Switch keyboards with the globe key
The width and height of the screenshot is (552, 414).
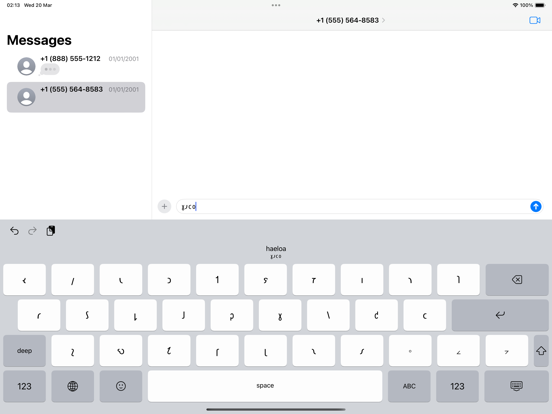(x=73, y=386)
